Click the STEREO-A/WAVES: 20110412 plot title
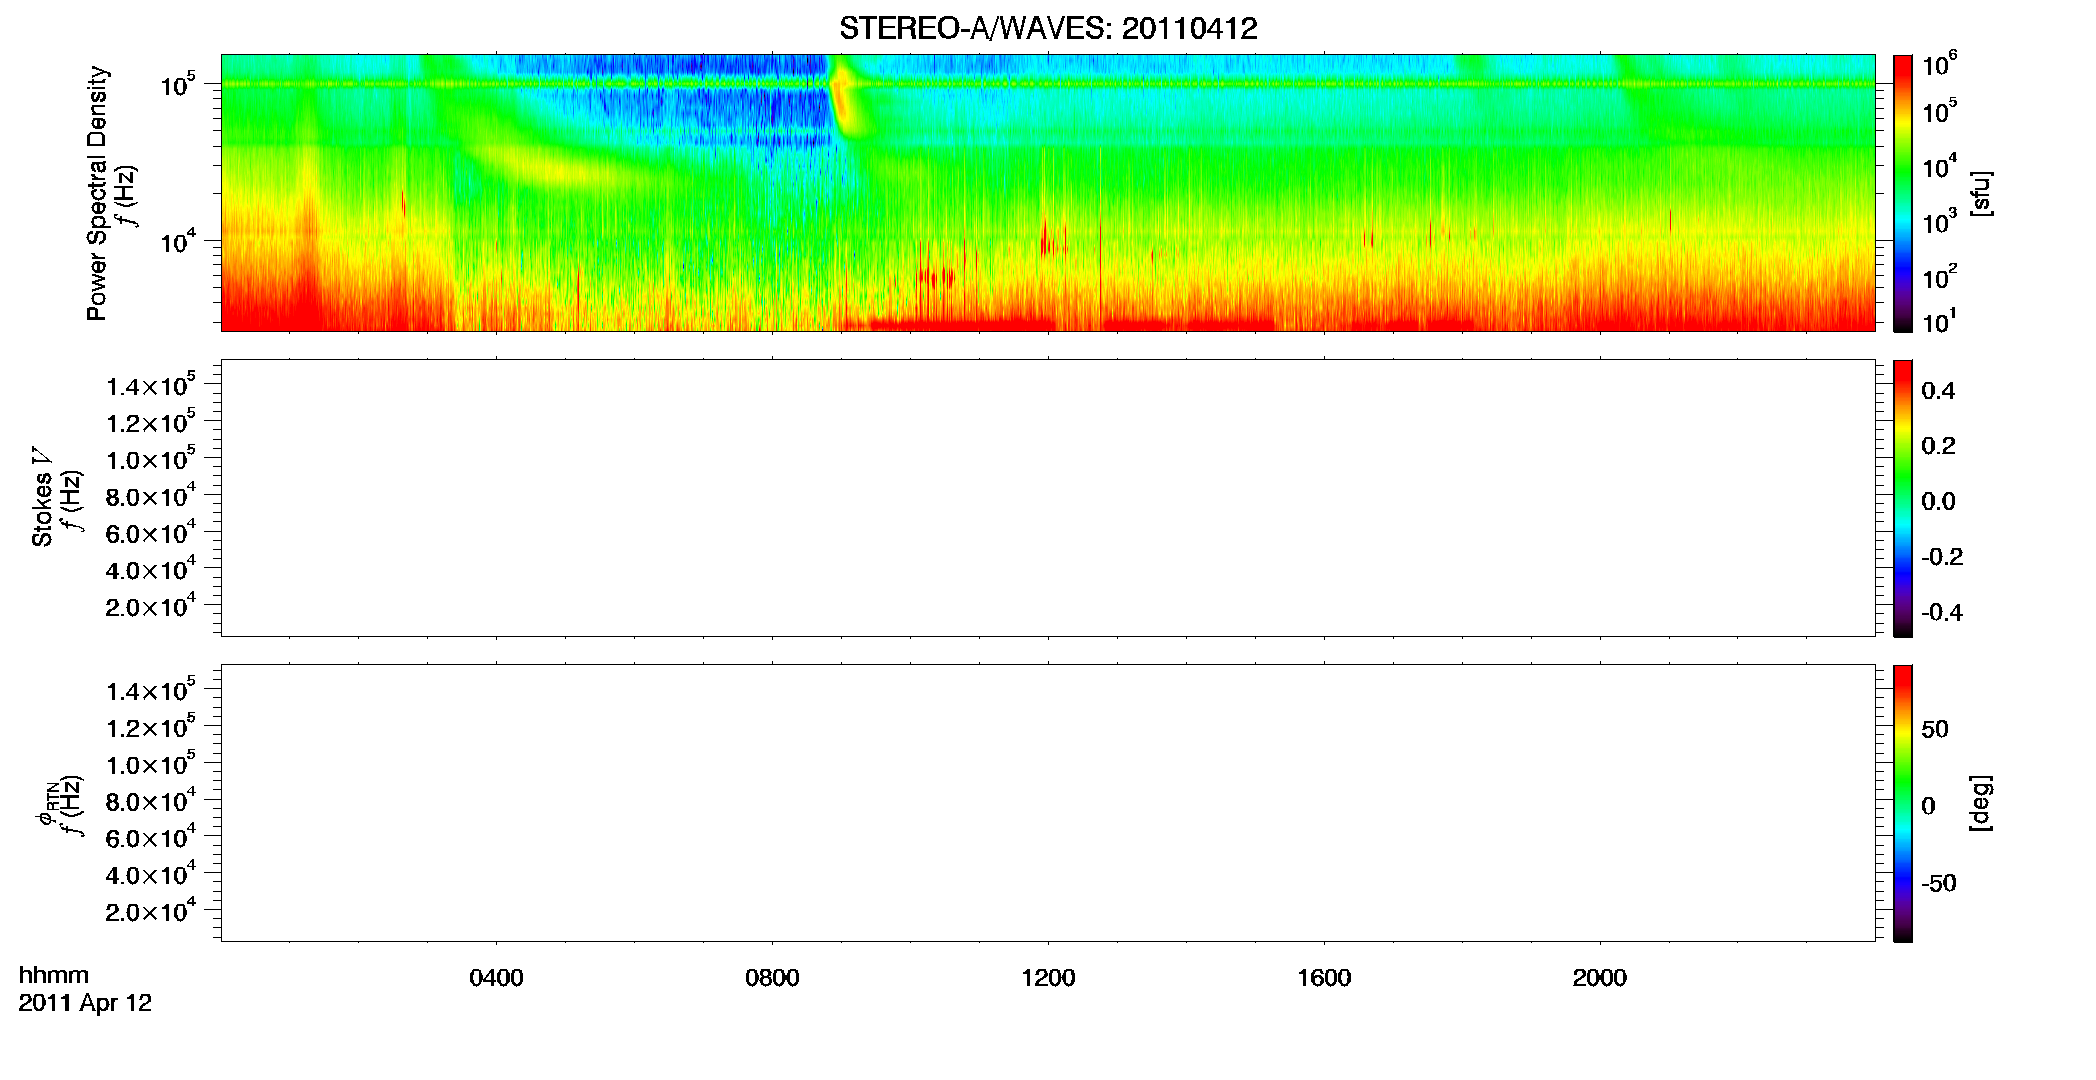 pos(1048,29)
